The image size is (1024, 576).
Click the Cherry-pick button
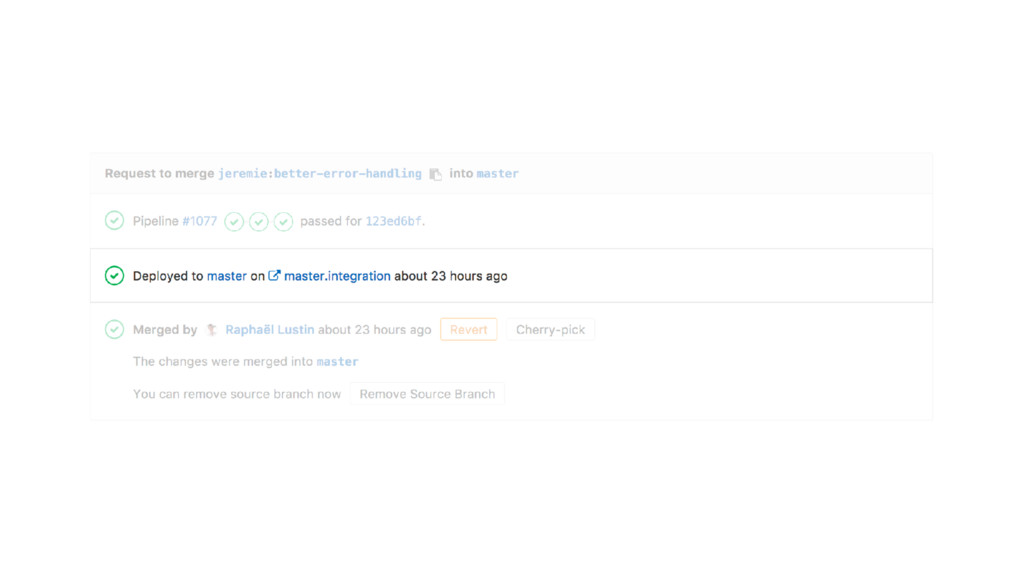tap(551, 330)
